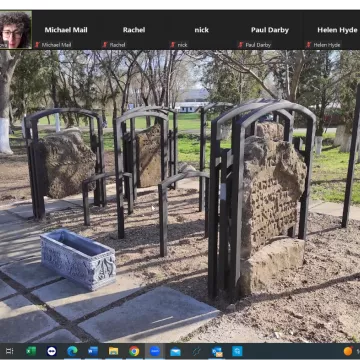Click the shared photo of gravestones
This screenshot has height=360, width=360.
coord(180,196)
